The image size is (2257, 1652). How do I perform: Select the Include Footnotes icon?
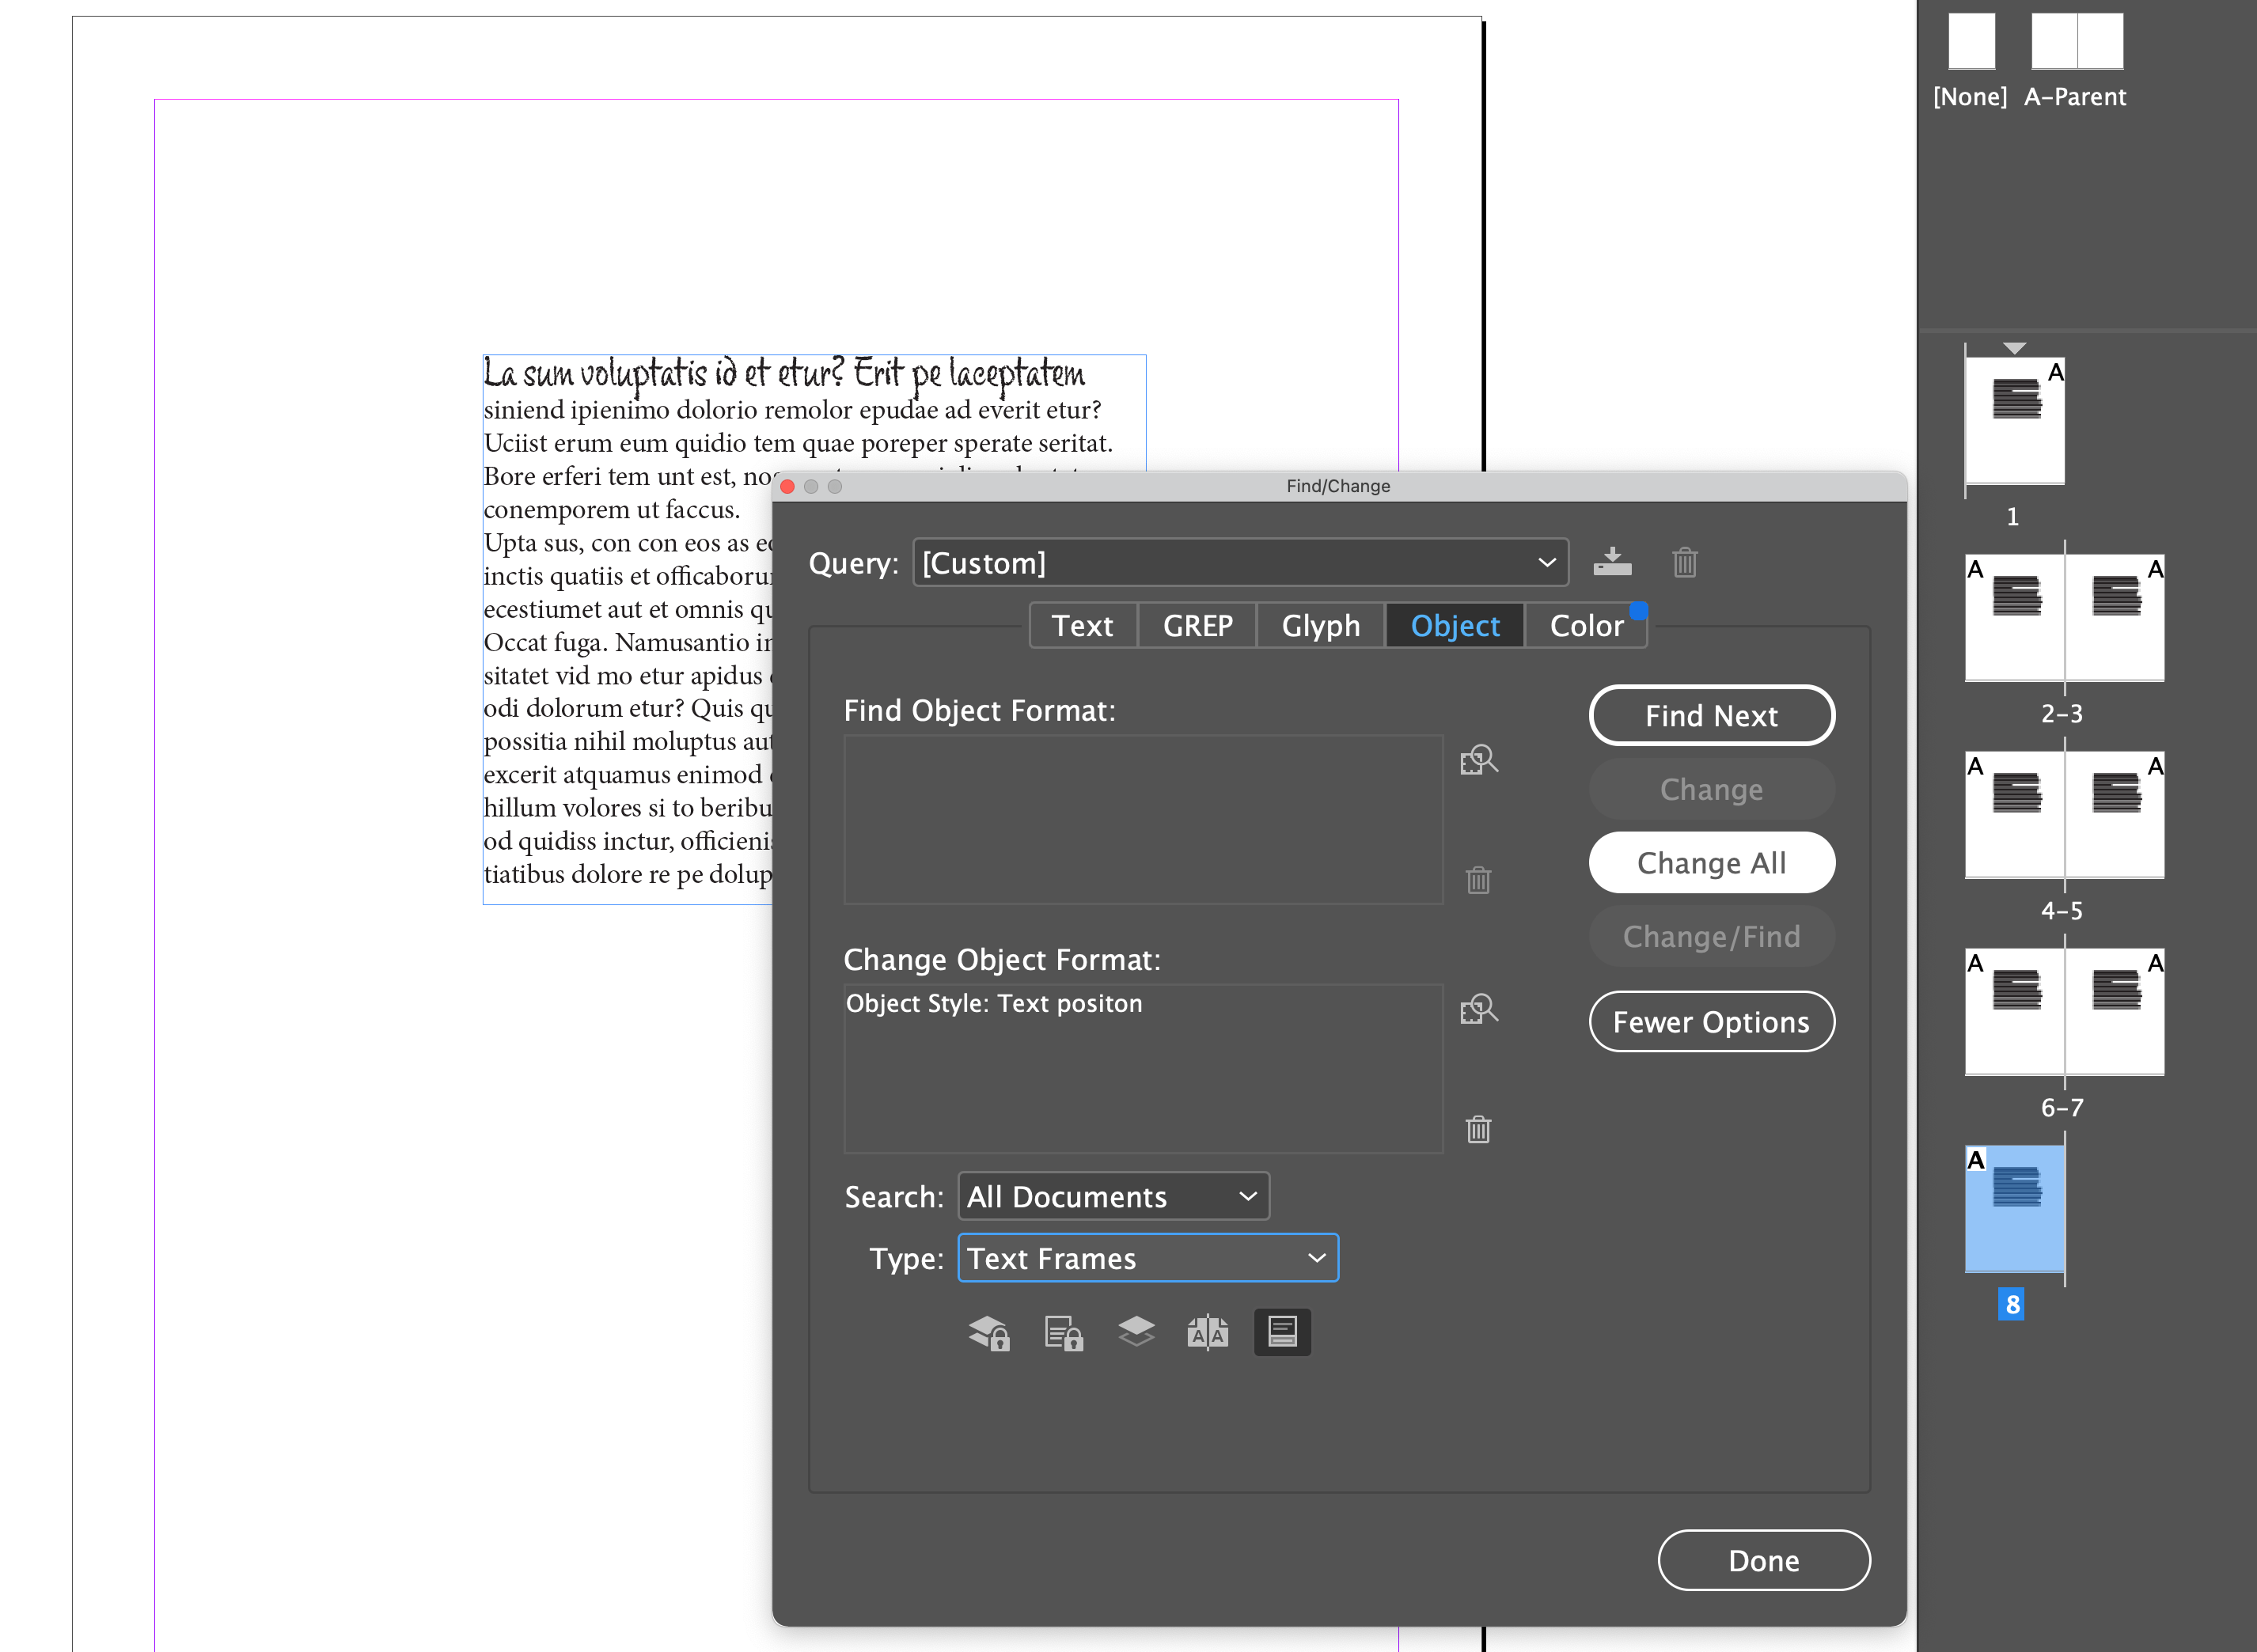tap(1281, 1332)
